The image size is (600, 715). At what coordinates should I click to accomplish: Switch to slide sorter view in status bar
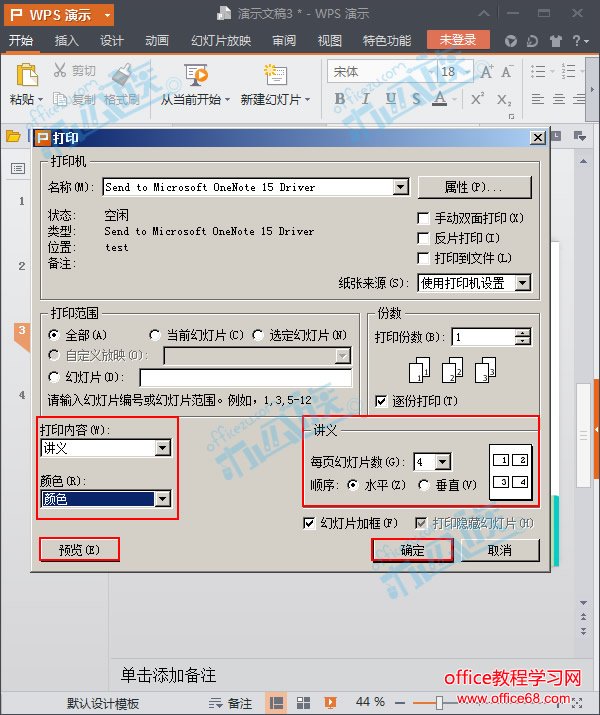(303, 703)
